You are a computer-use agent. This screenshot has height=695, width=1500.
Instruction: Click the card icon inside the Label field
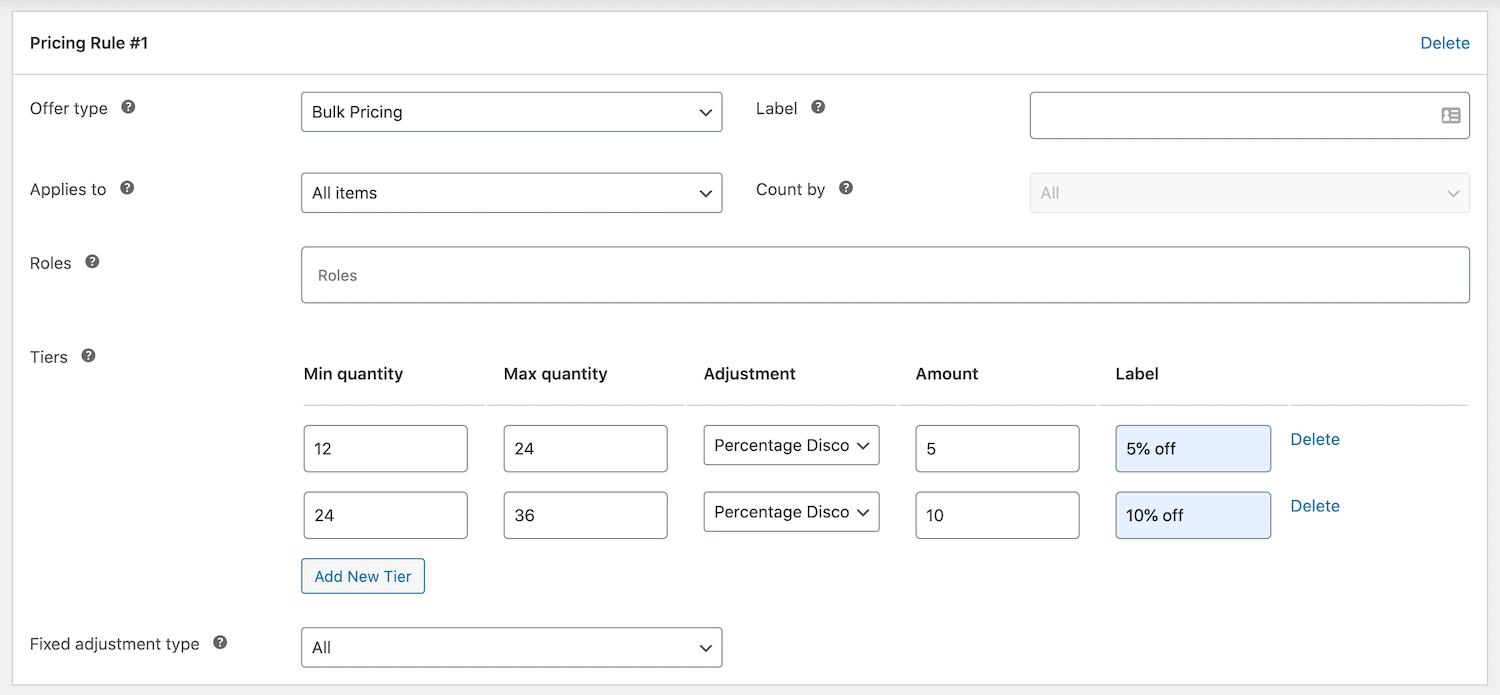(1451, 115)
